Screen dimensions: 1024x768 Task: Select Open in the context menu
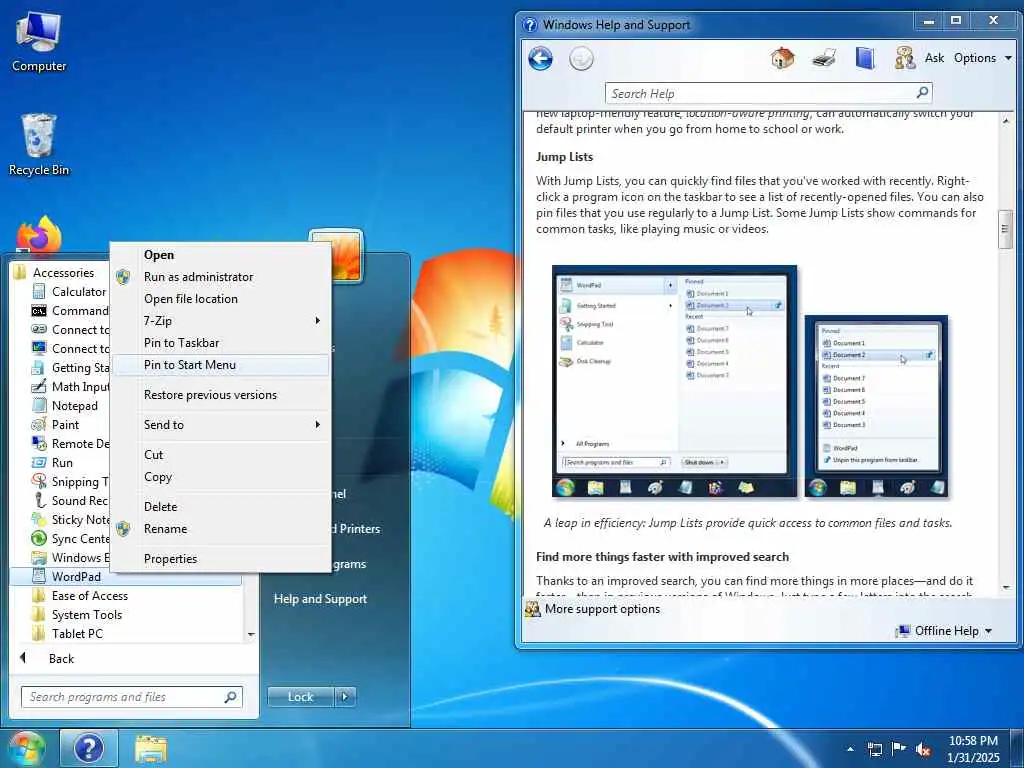(221, 255)
